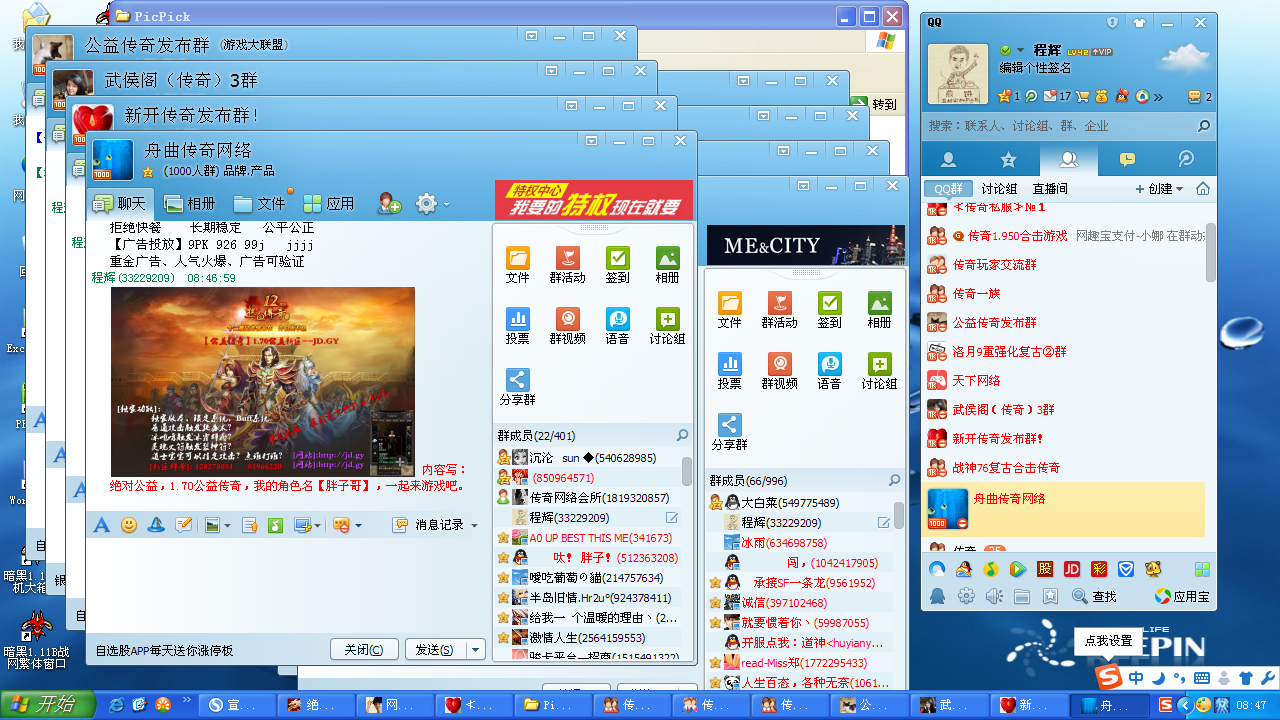The width and height of the screenshot is (1280, 720).
Task: Switch to the 聊天 tab
Action: click(120, 203)
